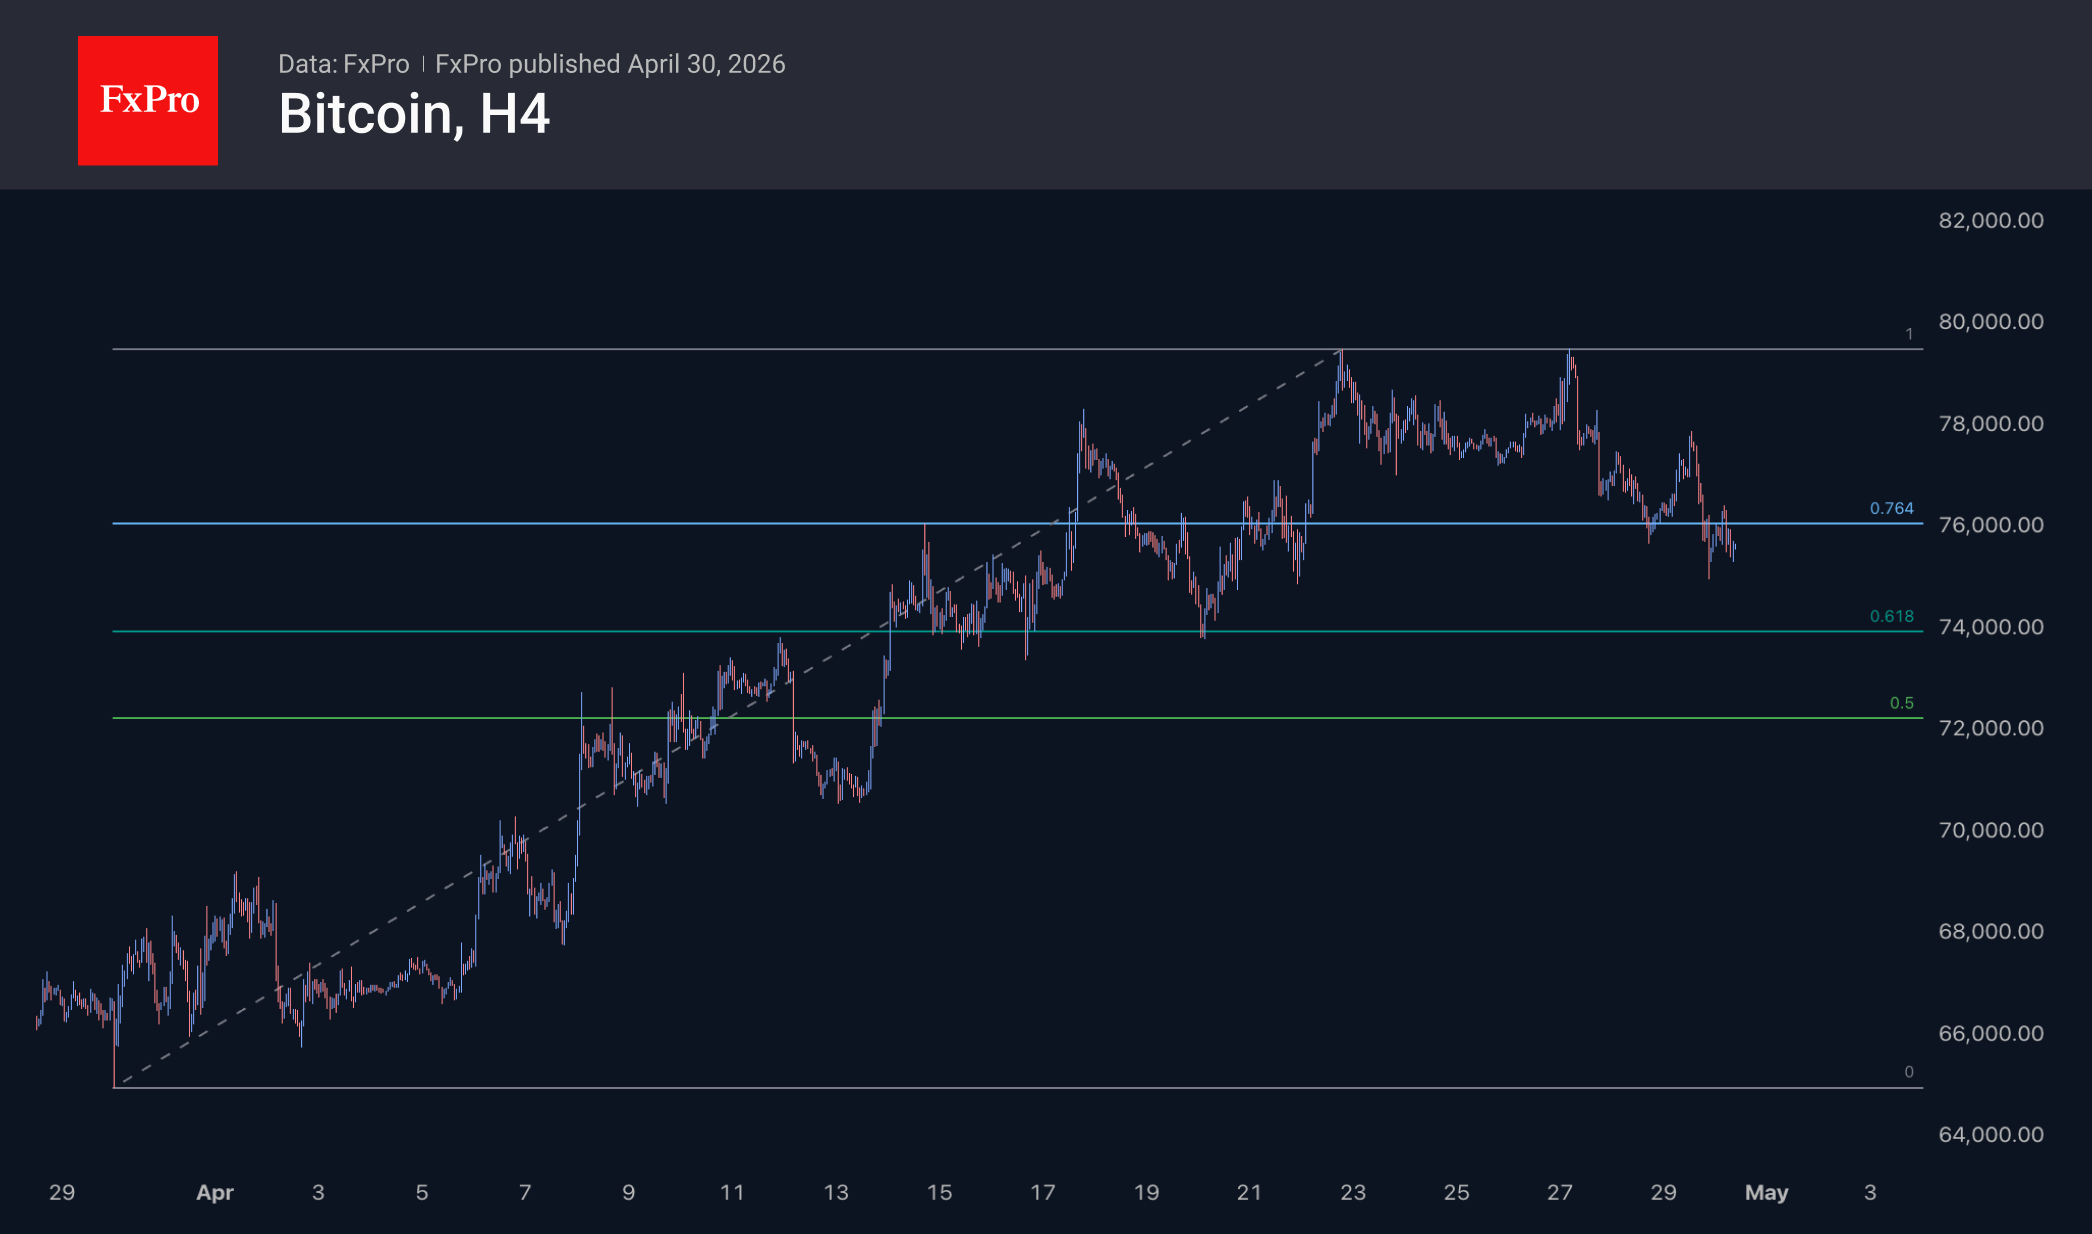
Task: Click the 70,000.00 price axis label
Action: [1990, 830]
